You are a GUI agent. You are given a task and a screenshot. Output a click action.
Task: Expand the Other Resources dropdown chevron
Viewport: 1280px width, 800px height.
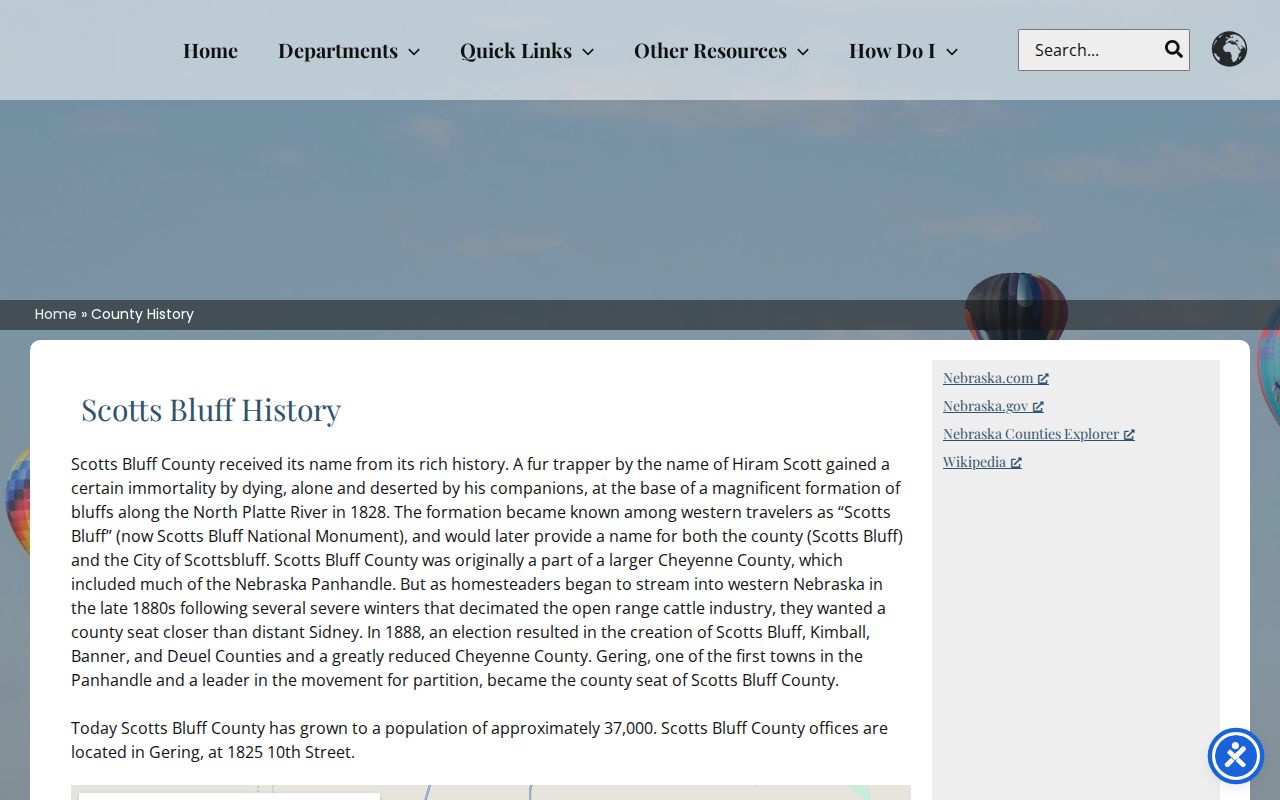[803, 52]
